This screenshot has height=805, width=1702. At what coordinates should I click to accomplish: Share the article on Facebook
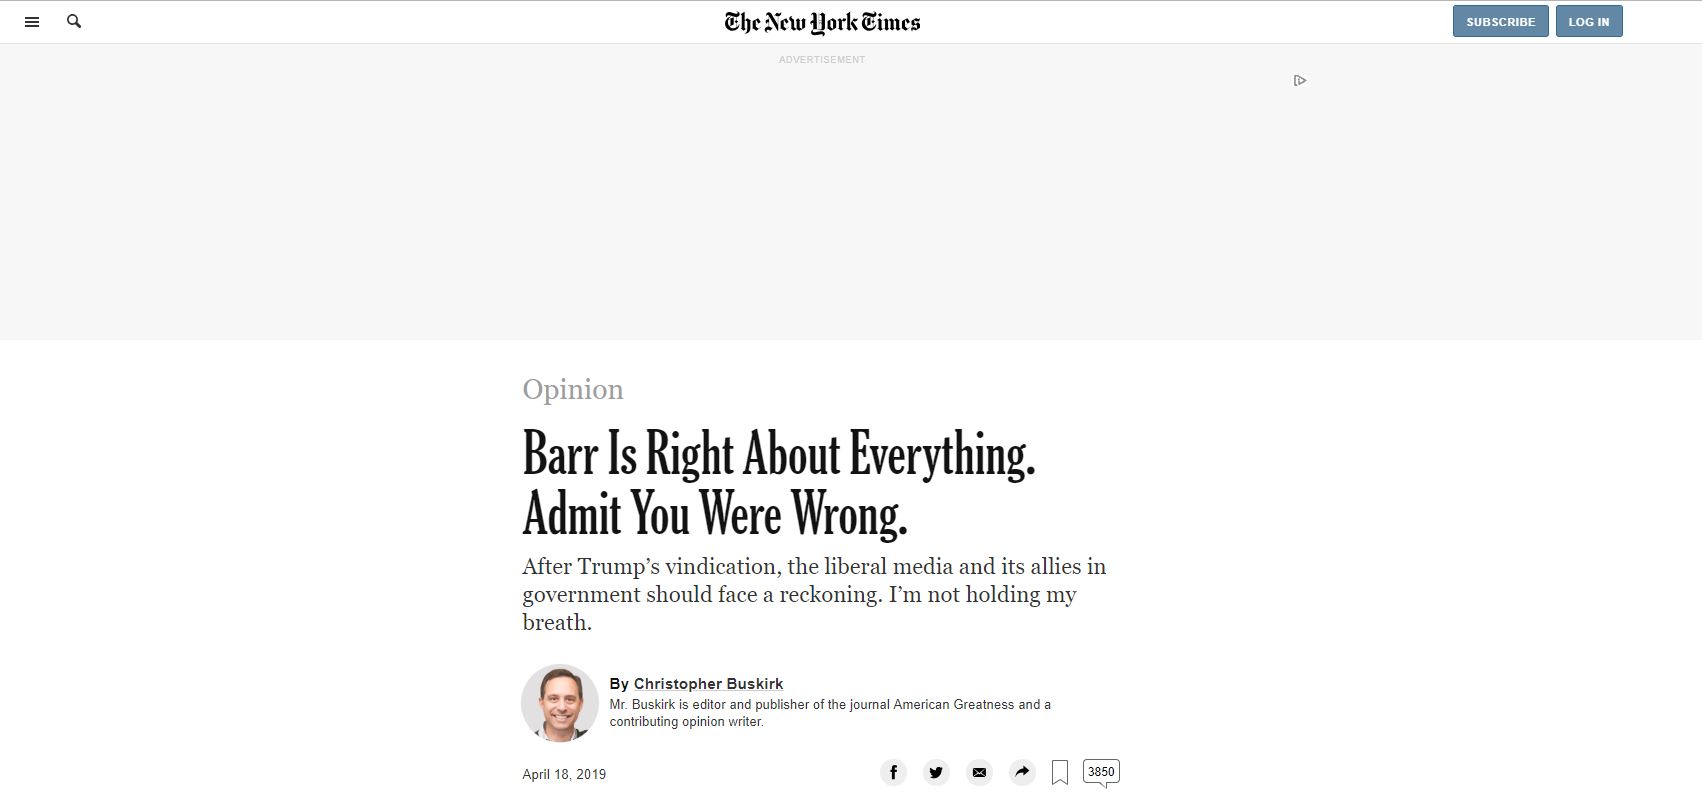click(x=893, y=772)
